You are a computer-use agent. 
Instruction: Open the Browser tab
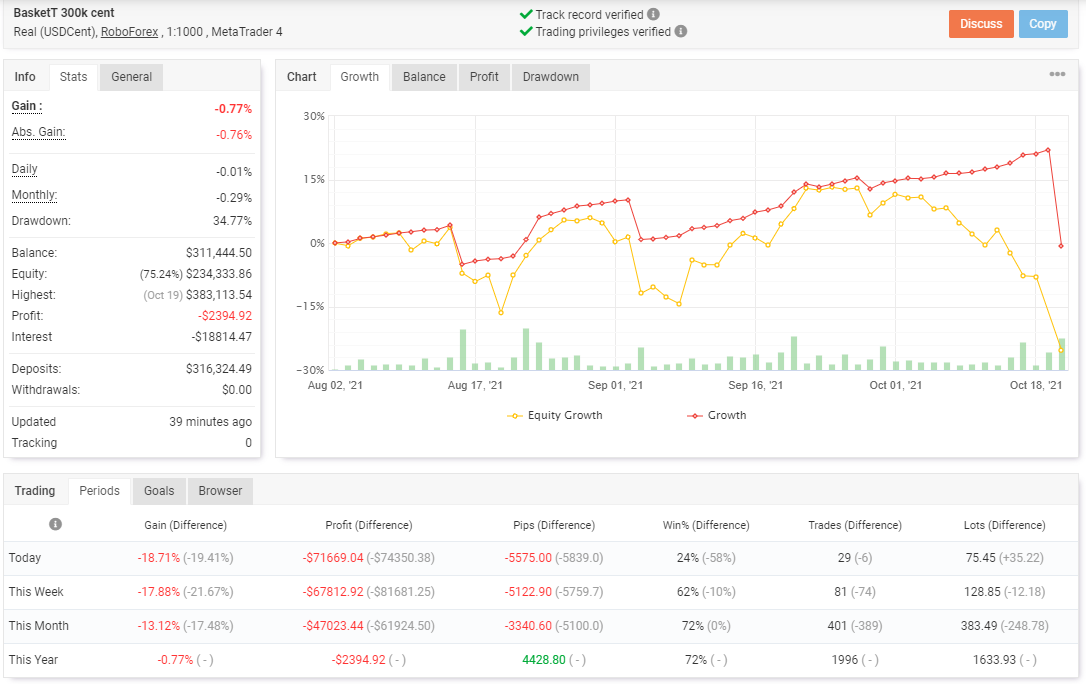pyautogui.click(x=220, y=491)
